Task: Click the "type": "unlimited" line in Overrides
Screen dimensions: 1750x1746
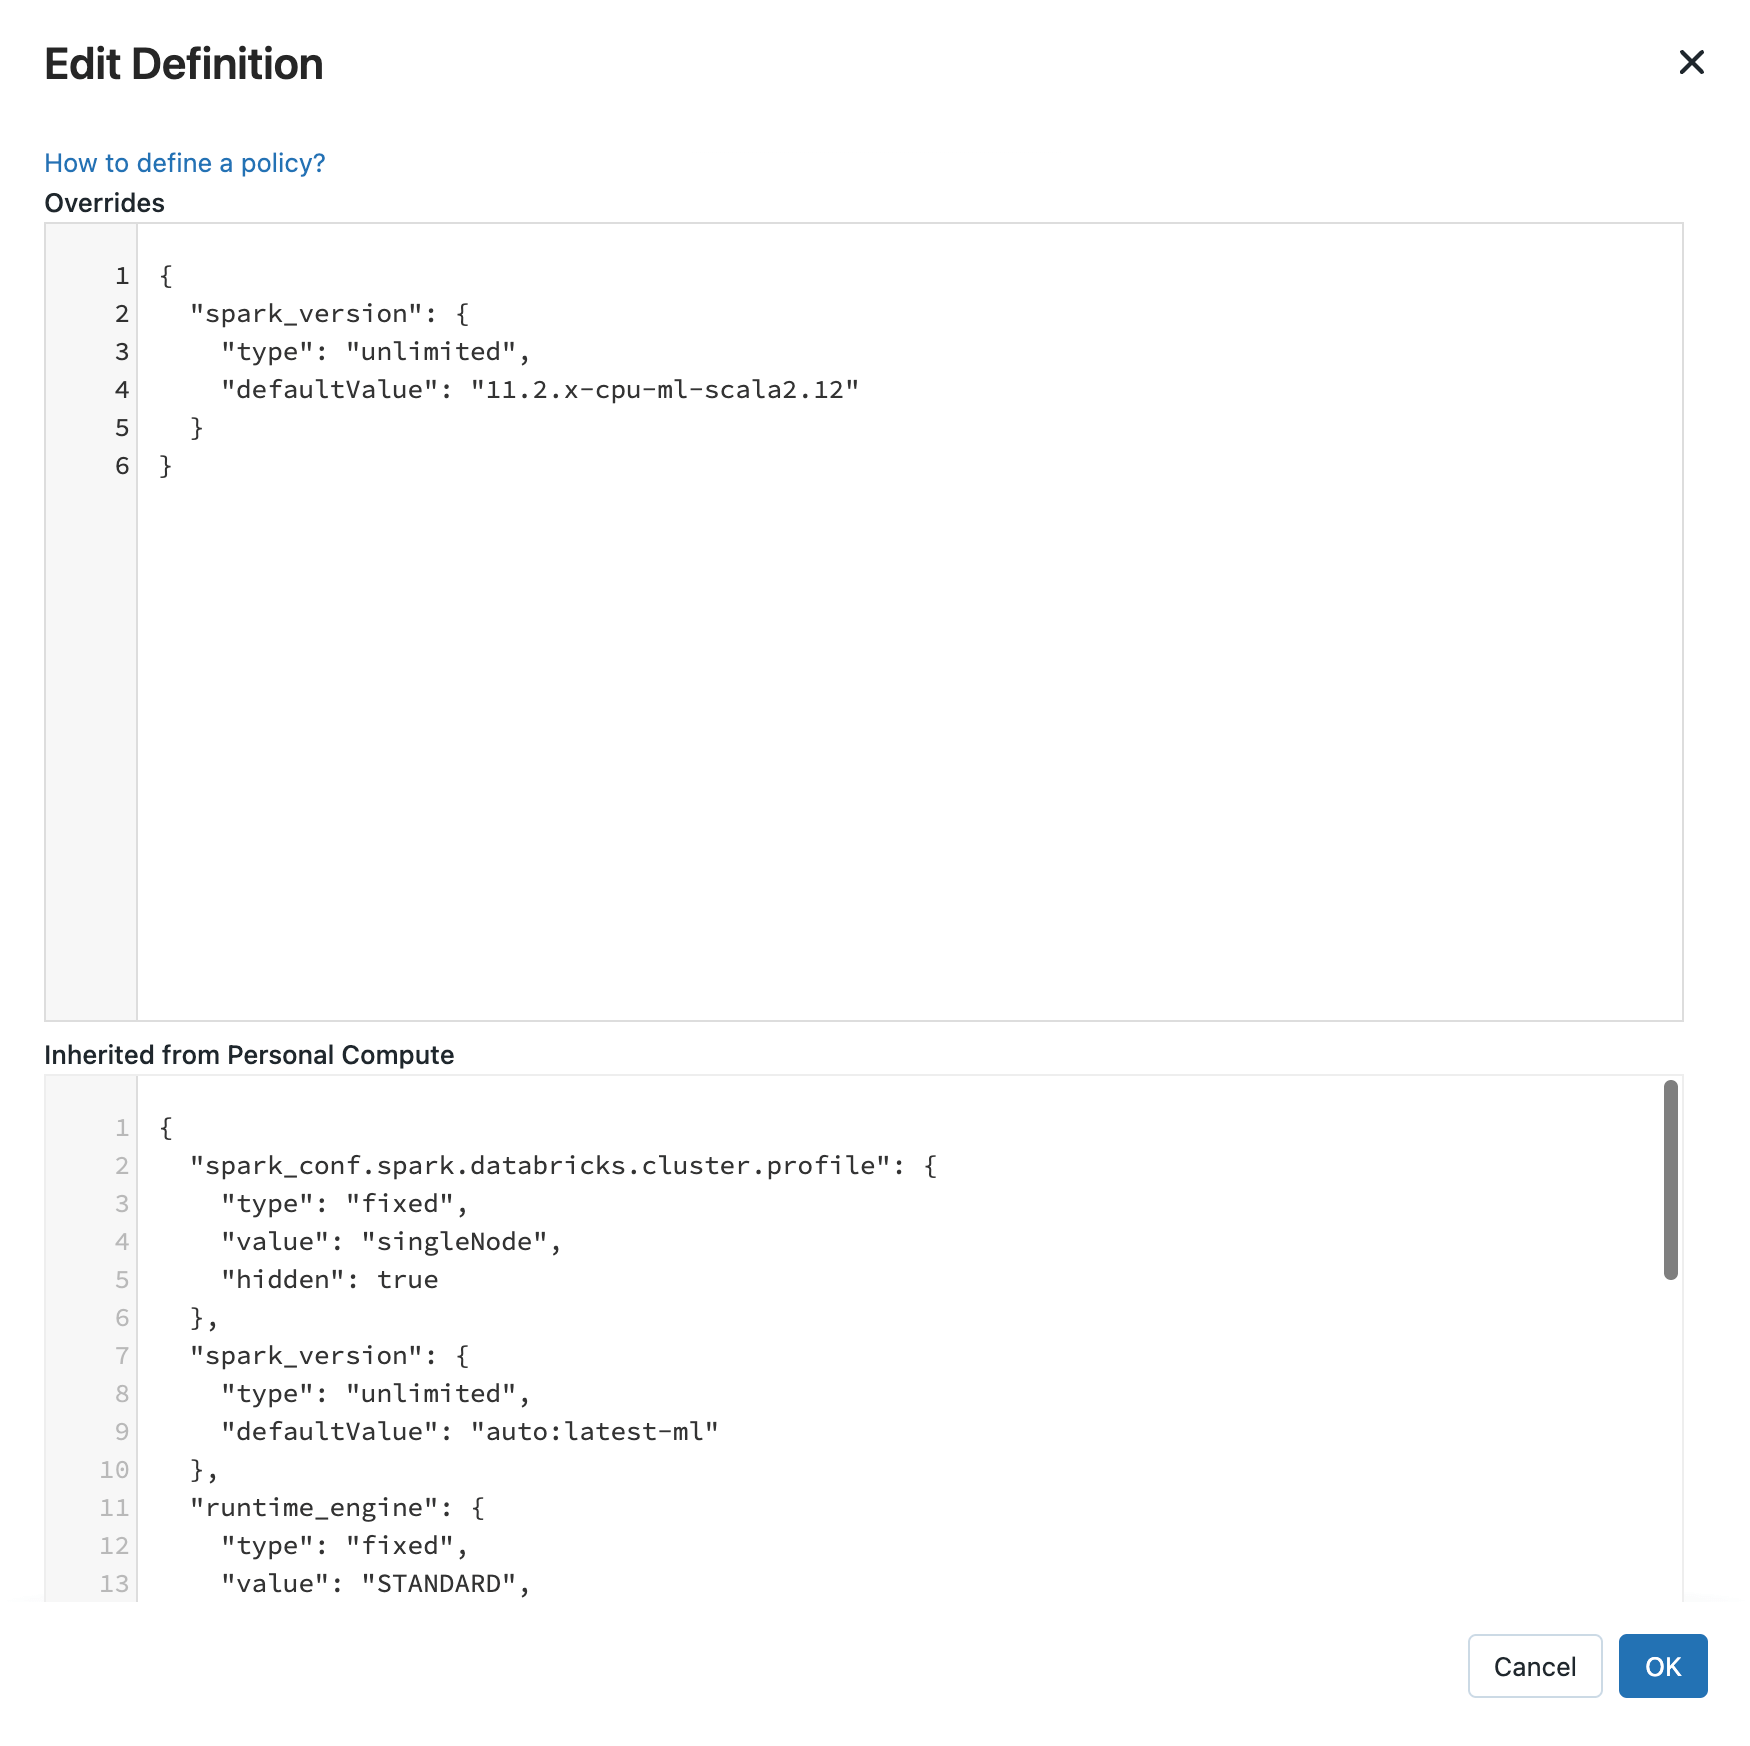Action: pos(375,351)
